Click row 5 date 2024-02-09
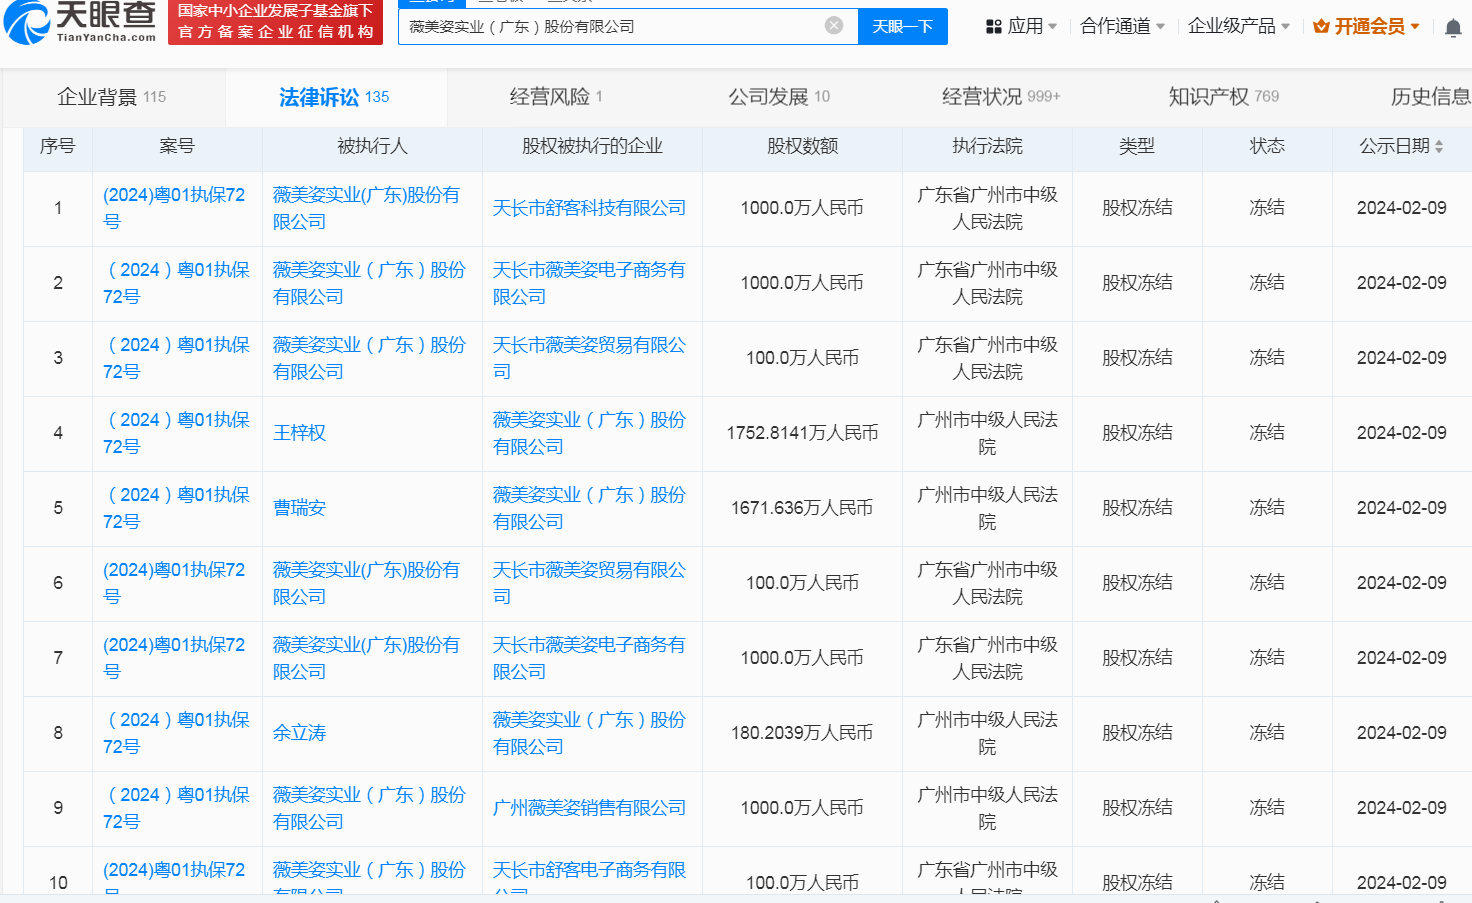Viewport: 1472px width, 903px height. [1401, 508]
